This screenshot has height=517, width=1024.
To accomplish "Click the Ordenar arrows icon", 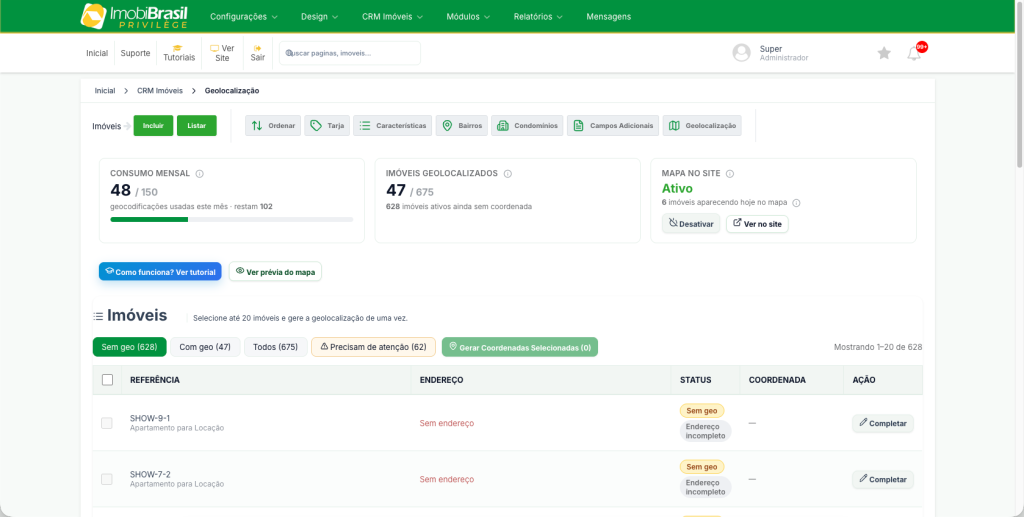I will (257, 125).
